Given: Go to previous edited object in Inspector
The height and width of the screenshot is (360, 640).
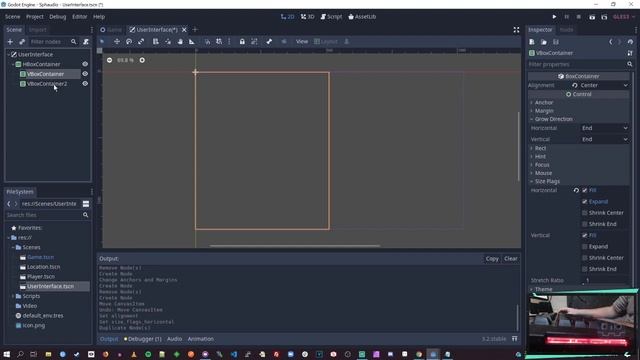Looking at the screenshot, I should [x=611, y=42].
